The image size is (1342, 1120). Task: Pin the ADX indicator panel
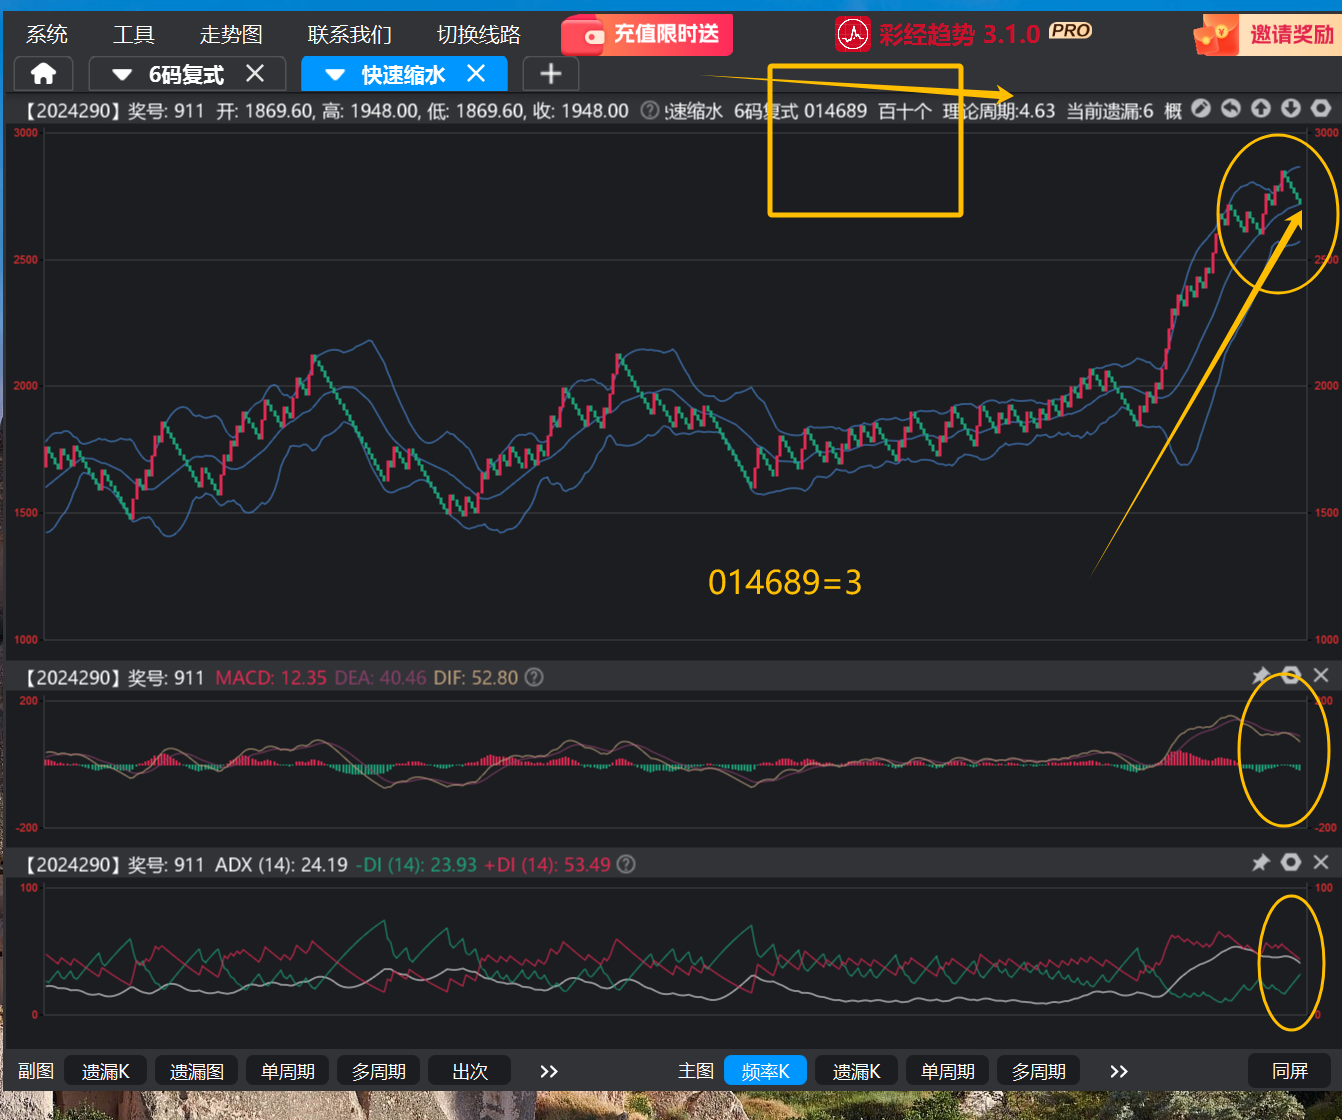tap(1261, 863)
